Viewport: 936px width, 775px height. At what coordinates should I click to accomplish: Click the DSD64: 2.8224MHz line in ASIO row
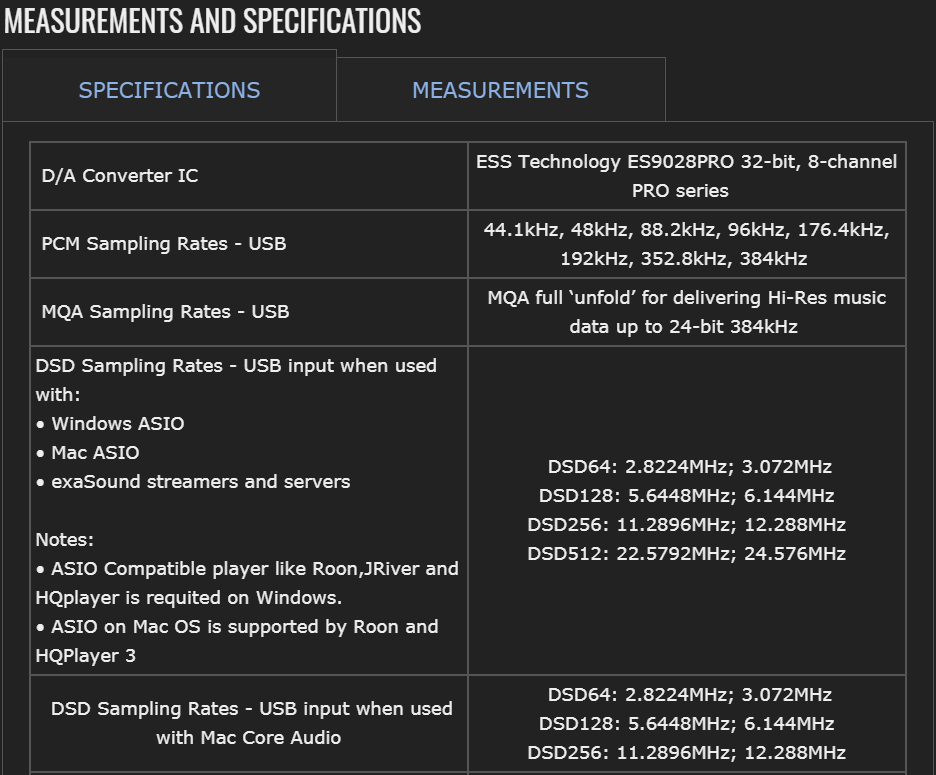click(x=686, y=467)
